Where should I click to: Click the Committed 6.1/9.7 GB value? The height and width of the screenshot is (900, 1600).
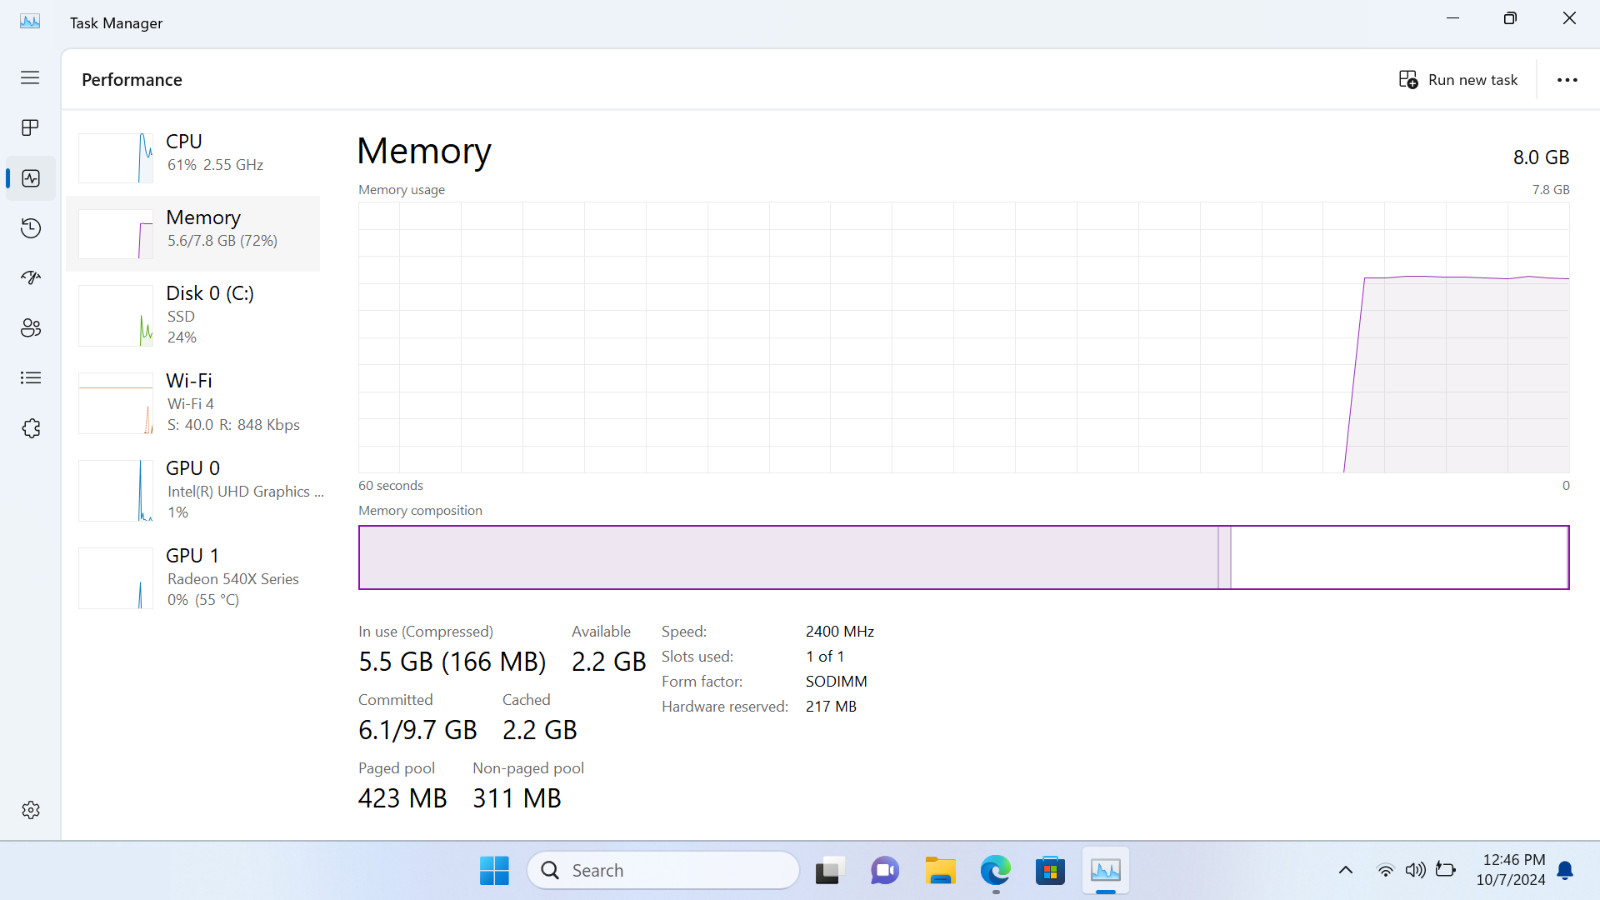click(418, 730)
